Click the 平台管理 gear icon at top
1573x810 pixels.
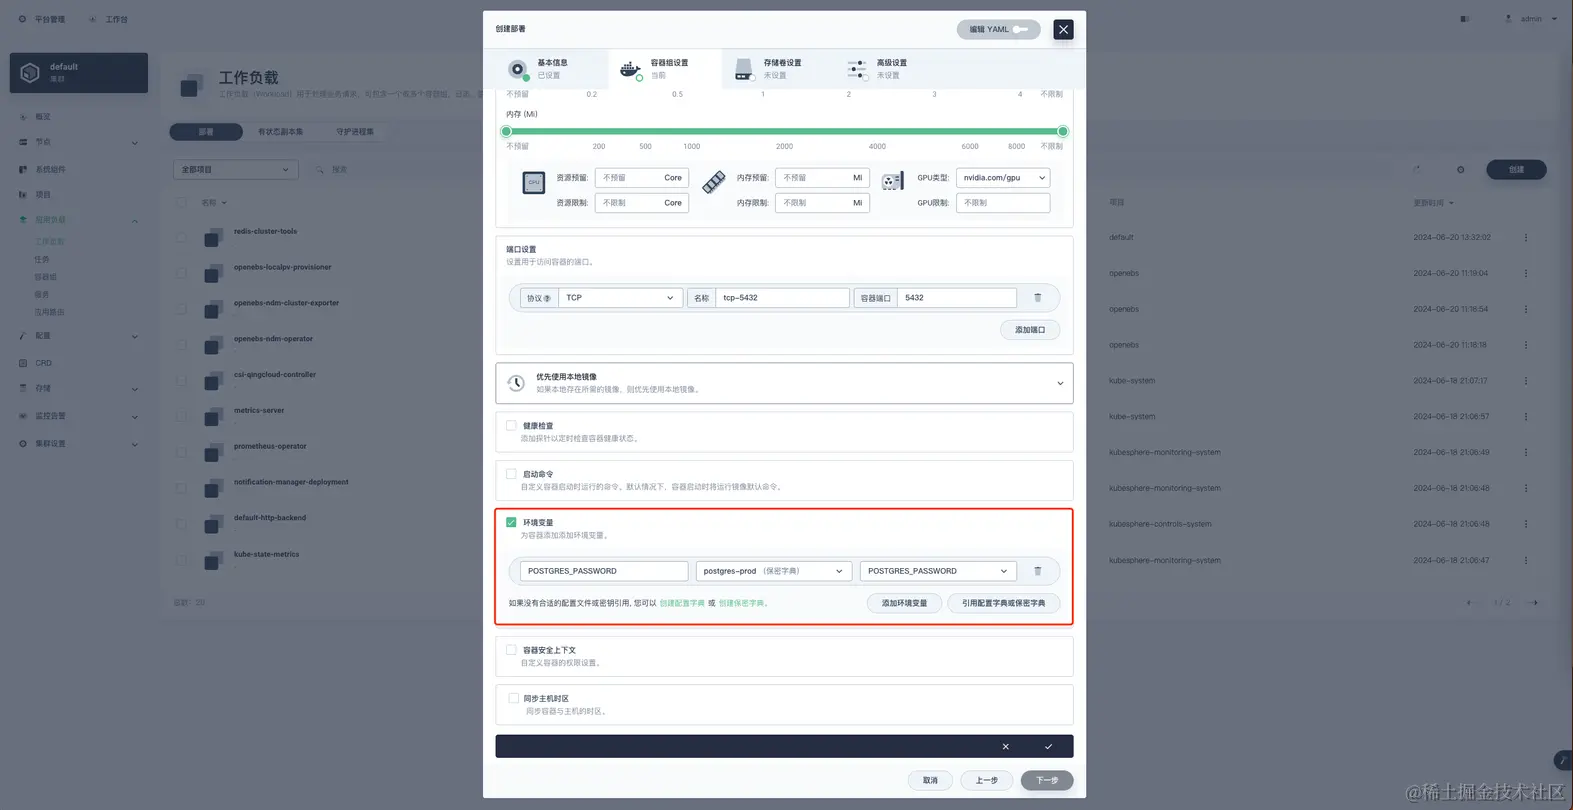tap(23, 19)
